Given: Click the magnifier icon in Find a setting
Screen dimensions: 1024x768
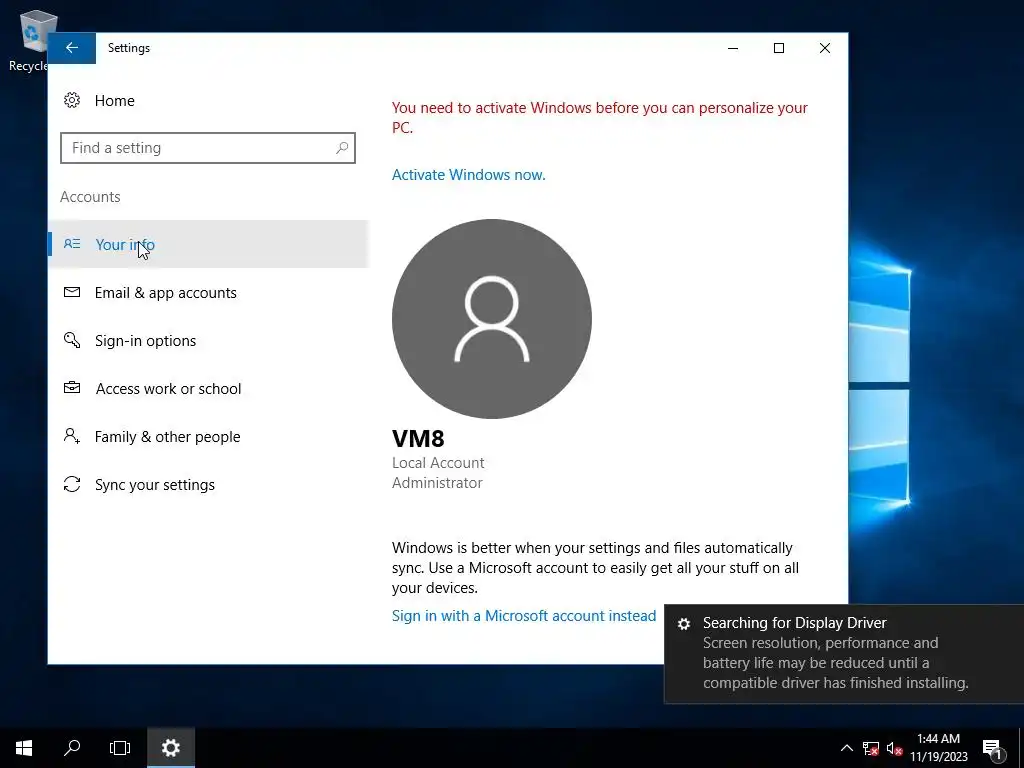Looking at the screenshot, I should (342, 148).
